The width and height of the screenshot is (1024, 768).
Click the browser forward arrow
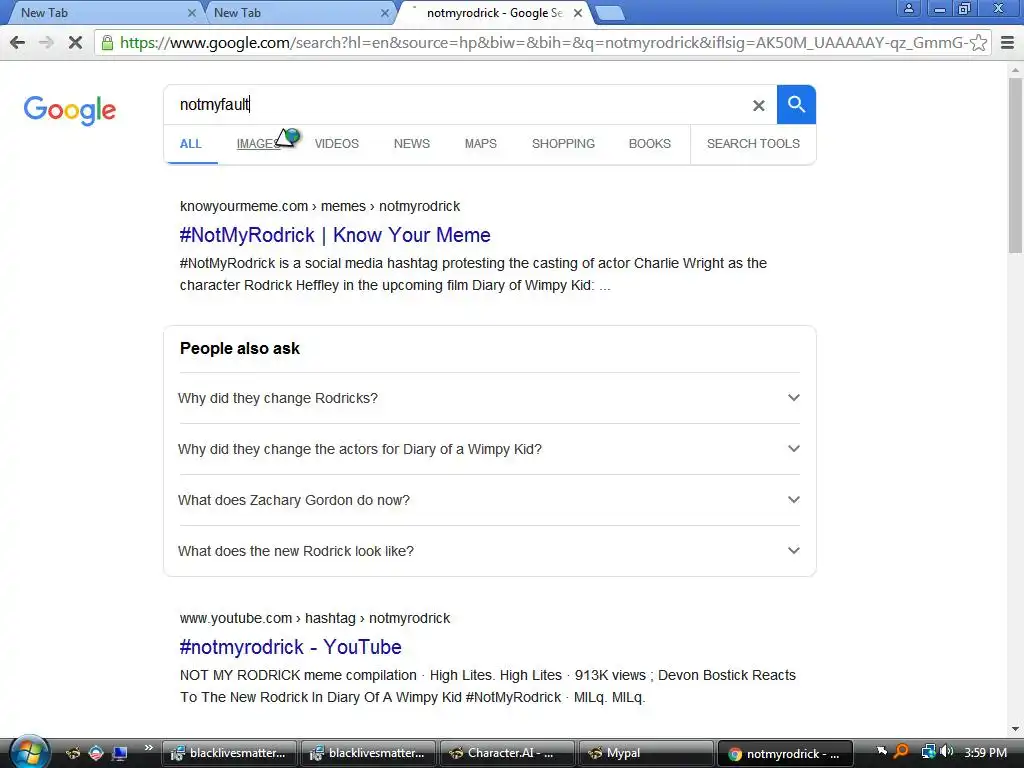[46, 43]
